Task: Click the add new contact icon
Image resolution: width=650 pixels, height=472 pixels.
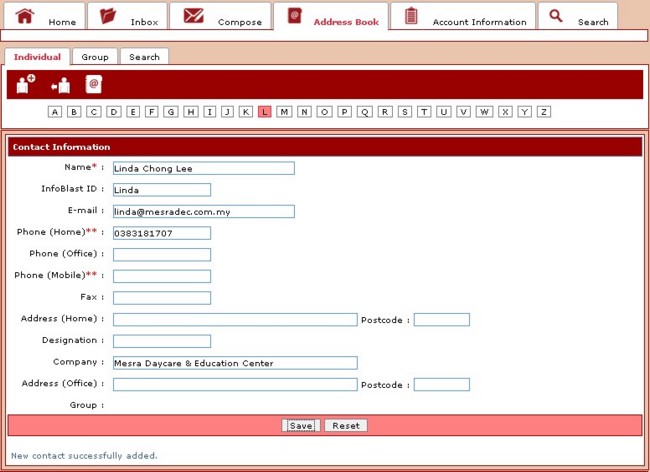Action: tap(26, 85)
